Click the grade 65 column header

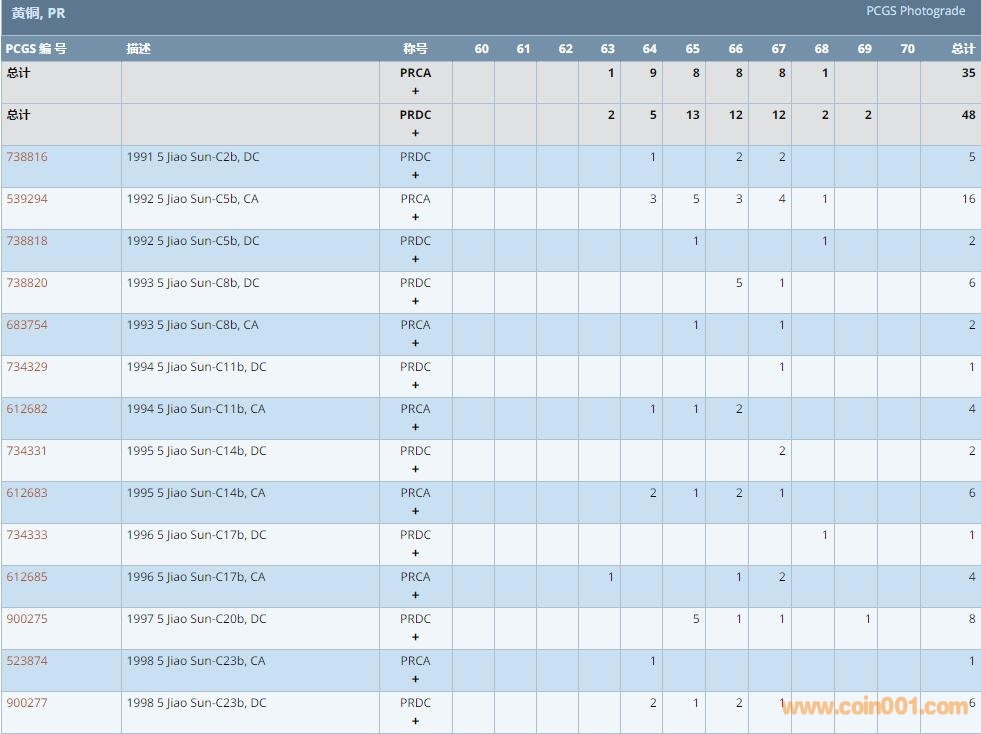692,49
